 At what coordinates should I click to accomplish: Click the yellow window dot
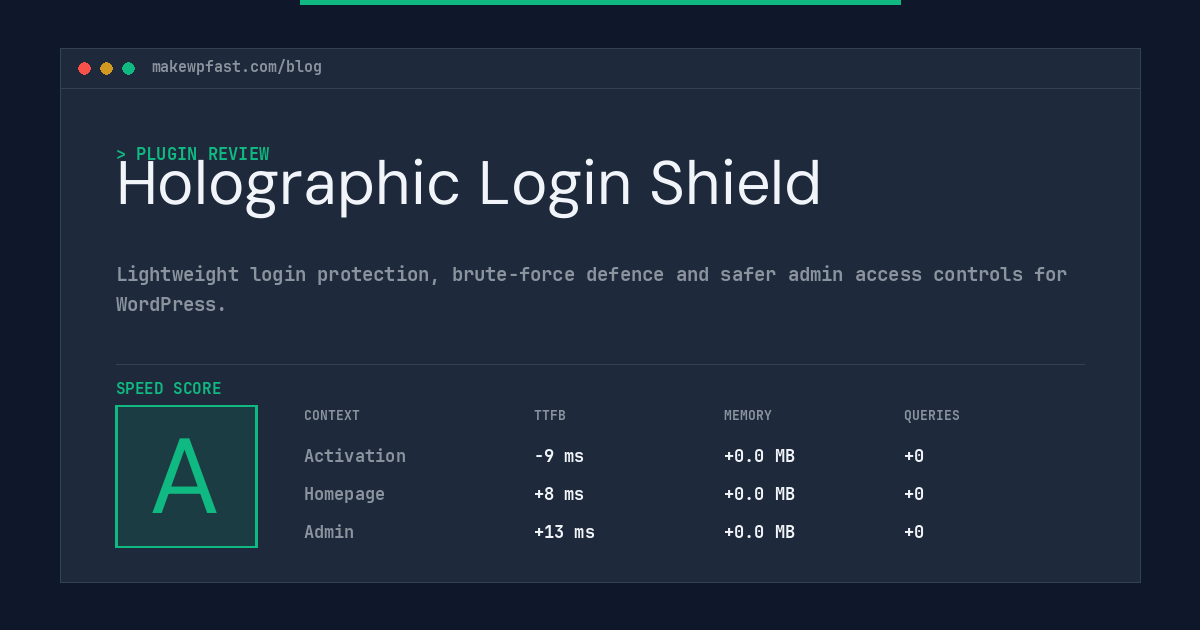pyautogui.click(x=107, y=68)
